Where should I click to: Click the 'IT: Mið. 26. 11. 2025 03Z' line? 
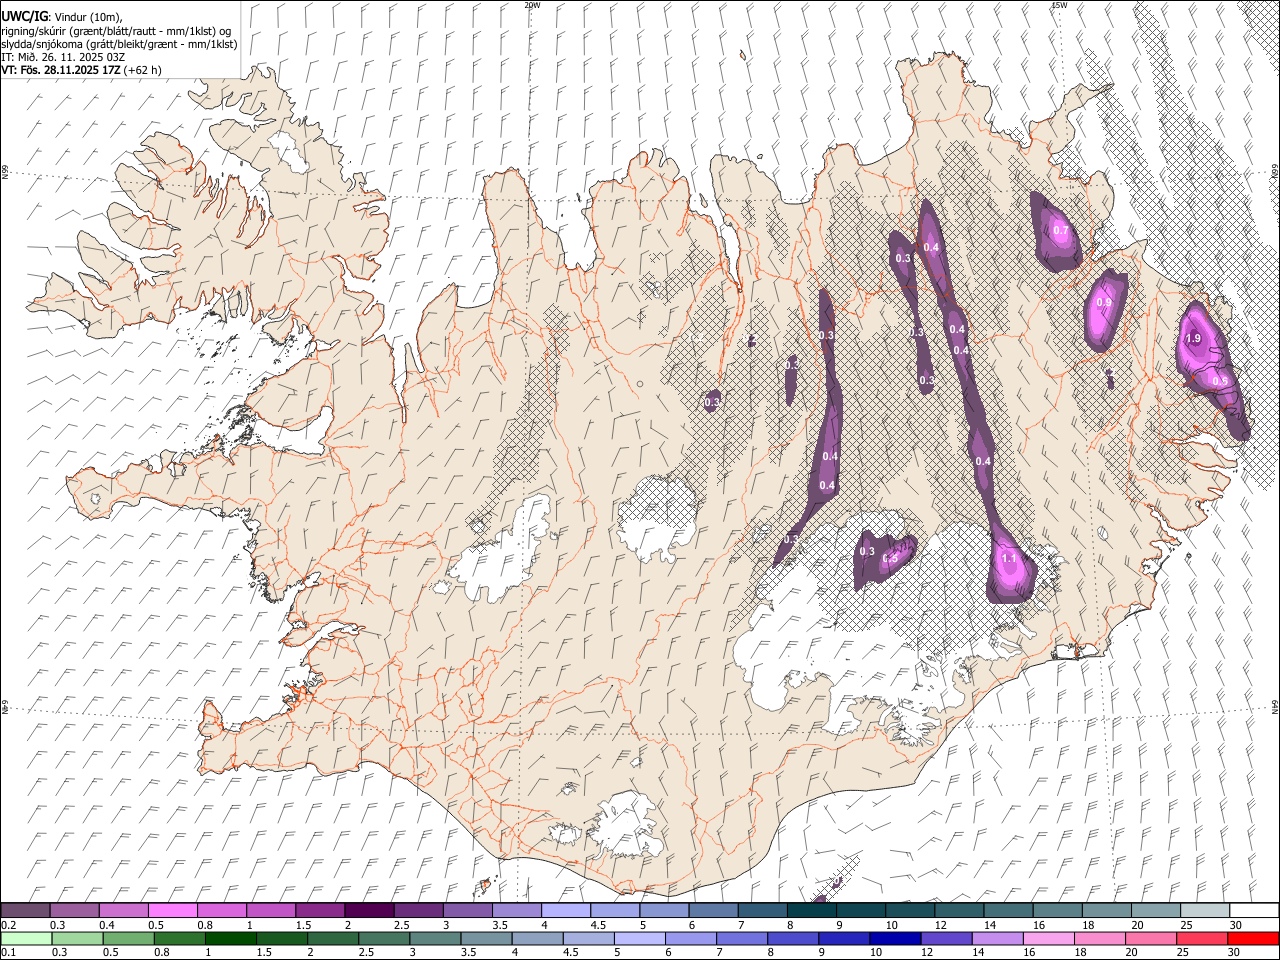63,57
